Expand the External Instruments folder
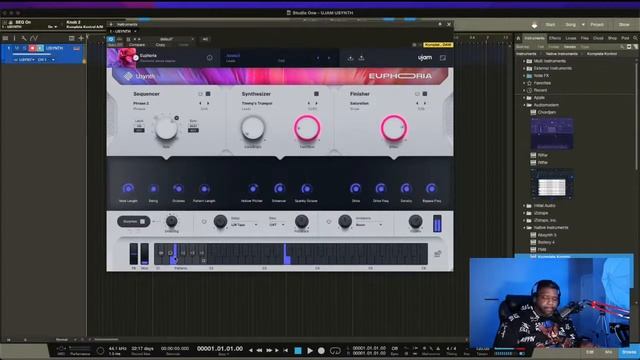This screenshot has height=360, width=640. coord(524,68)
